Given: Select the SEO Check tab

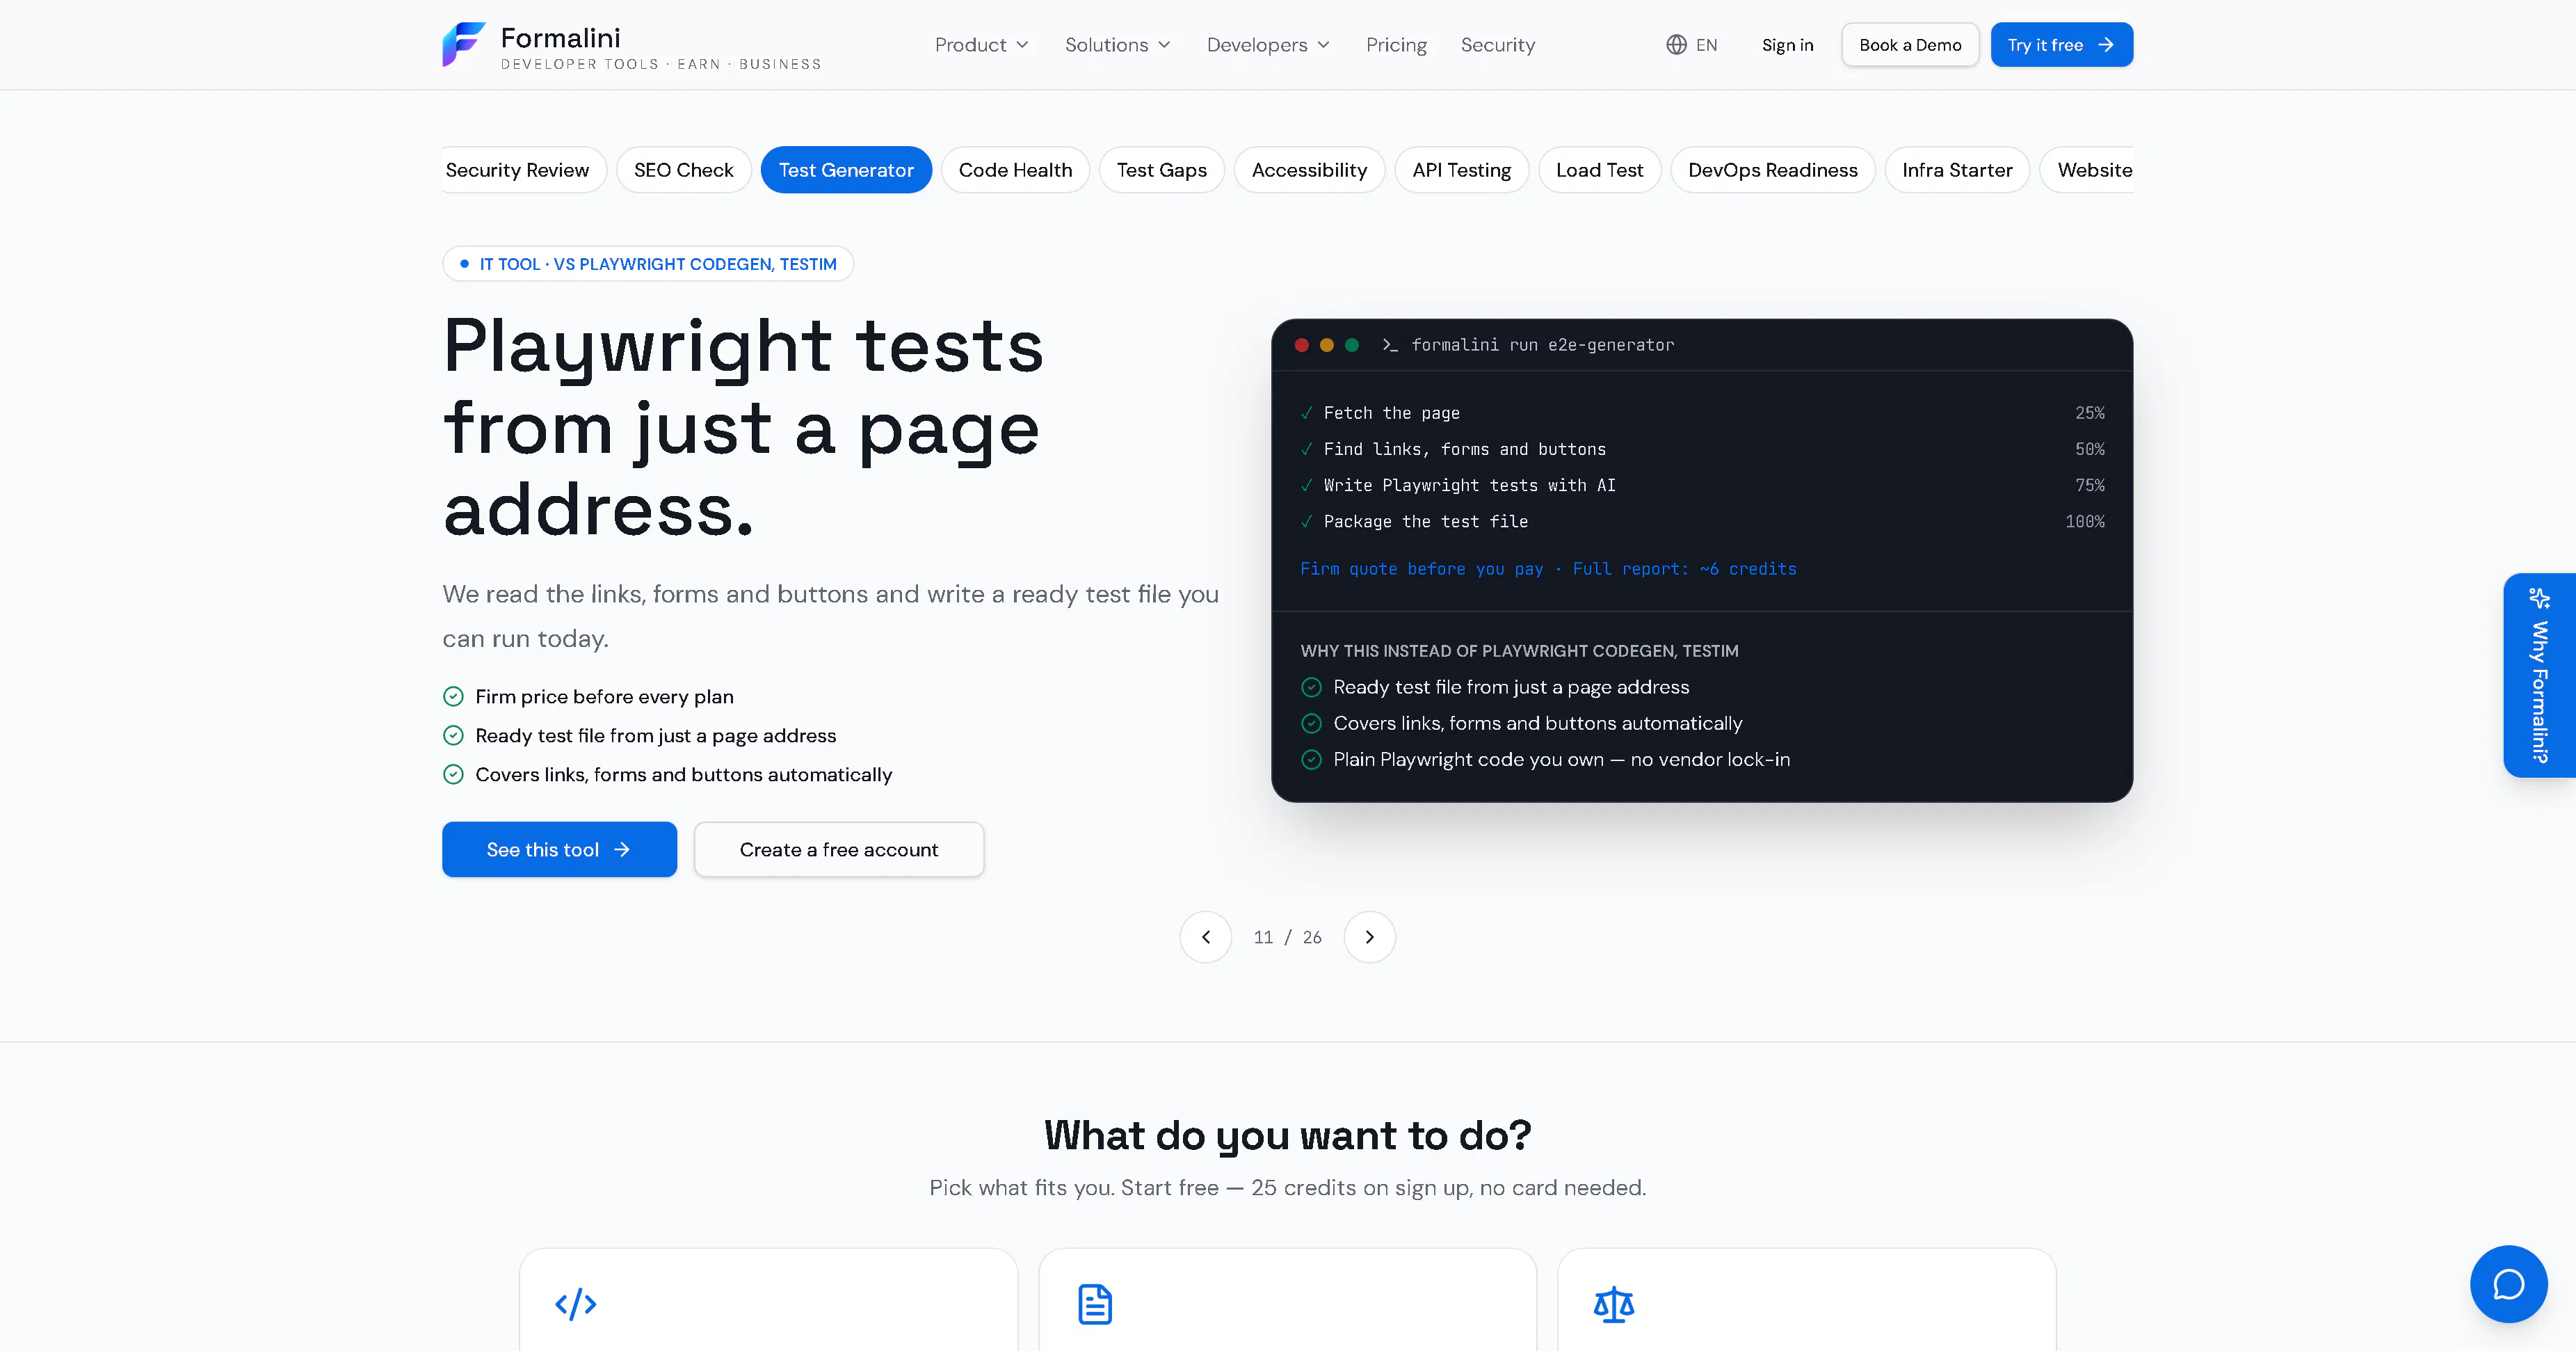Looking at the screenshot, I should tap(684, 170).
